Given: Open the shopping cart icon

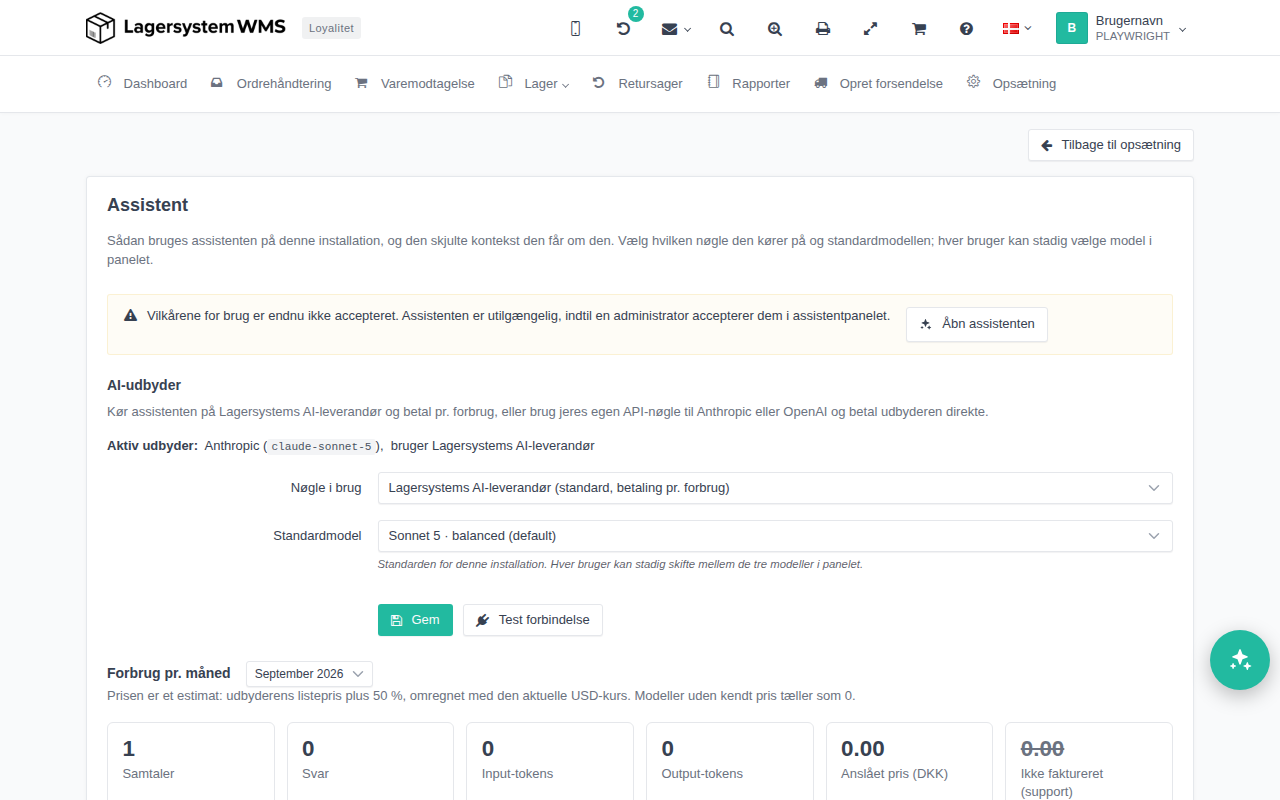Looking at the screenshot, I should (x=919, y=29).
